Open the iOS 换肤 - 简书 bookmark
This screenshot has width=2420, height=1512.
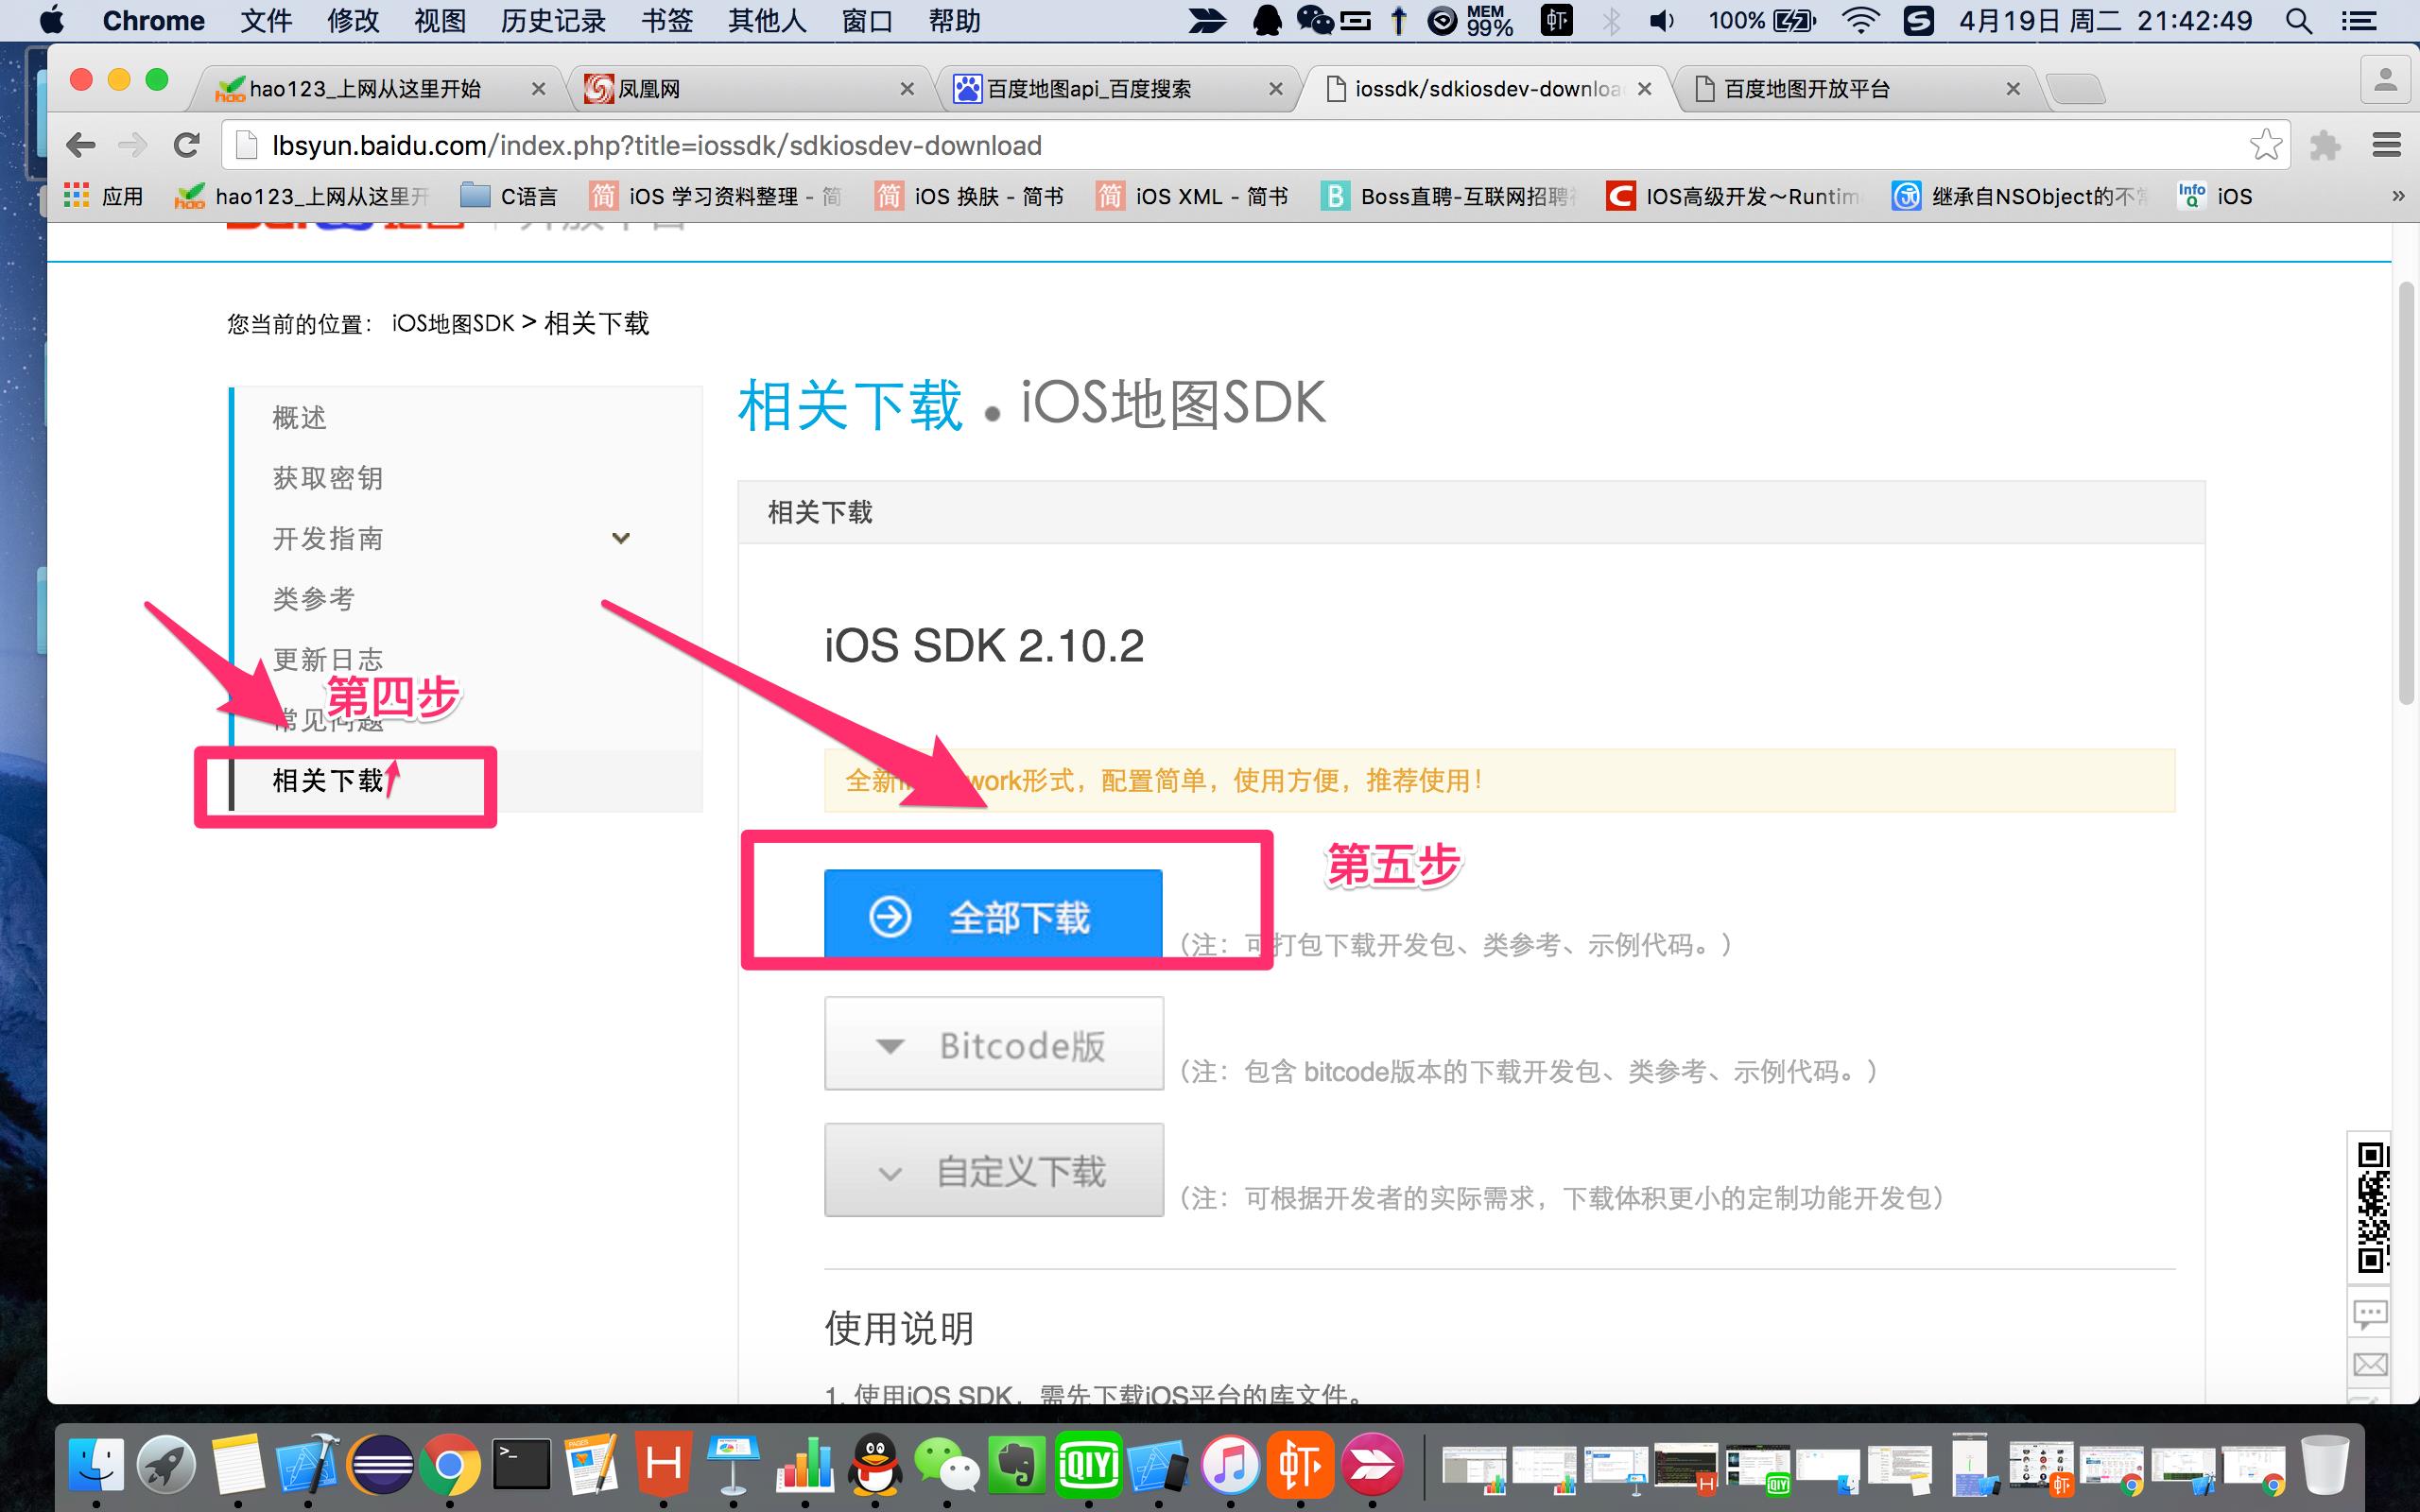tap(969, 196)
